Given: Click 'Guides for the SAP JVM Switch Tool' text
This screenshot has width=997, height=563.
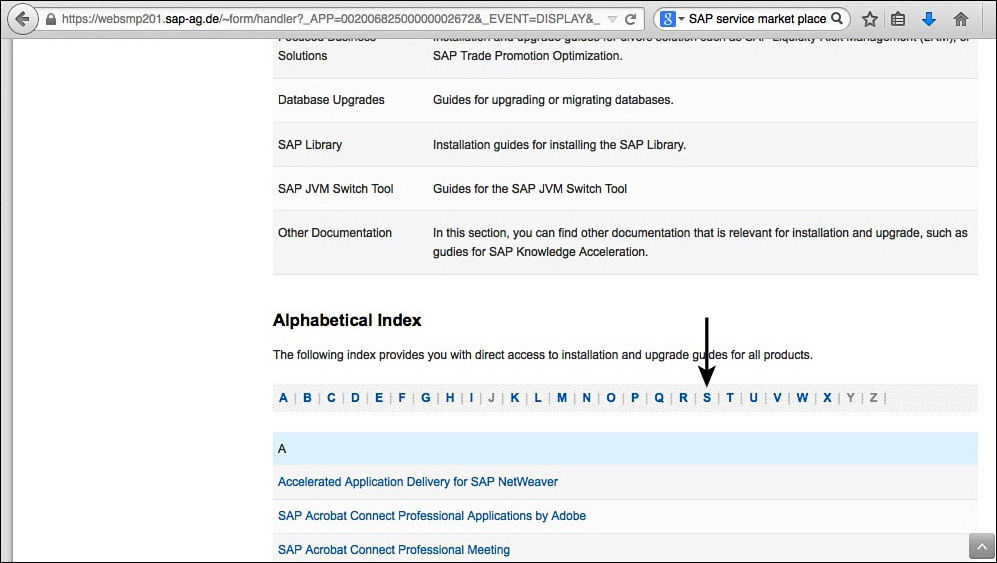Looking at the screenshot, I should click(x=530, y=188).
